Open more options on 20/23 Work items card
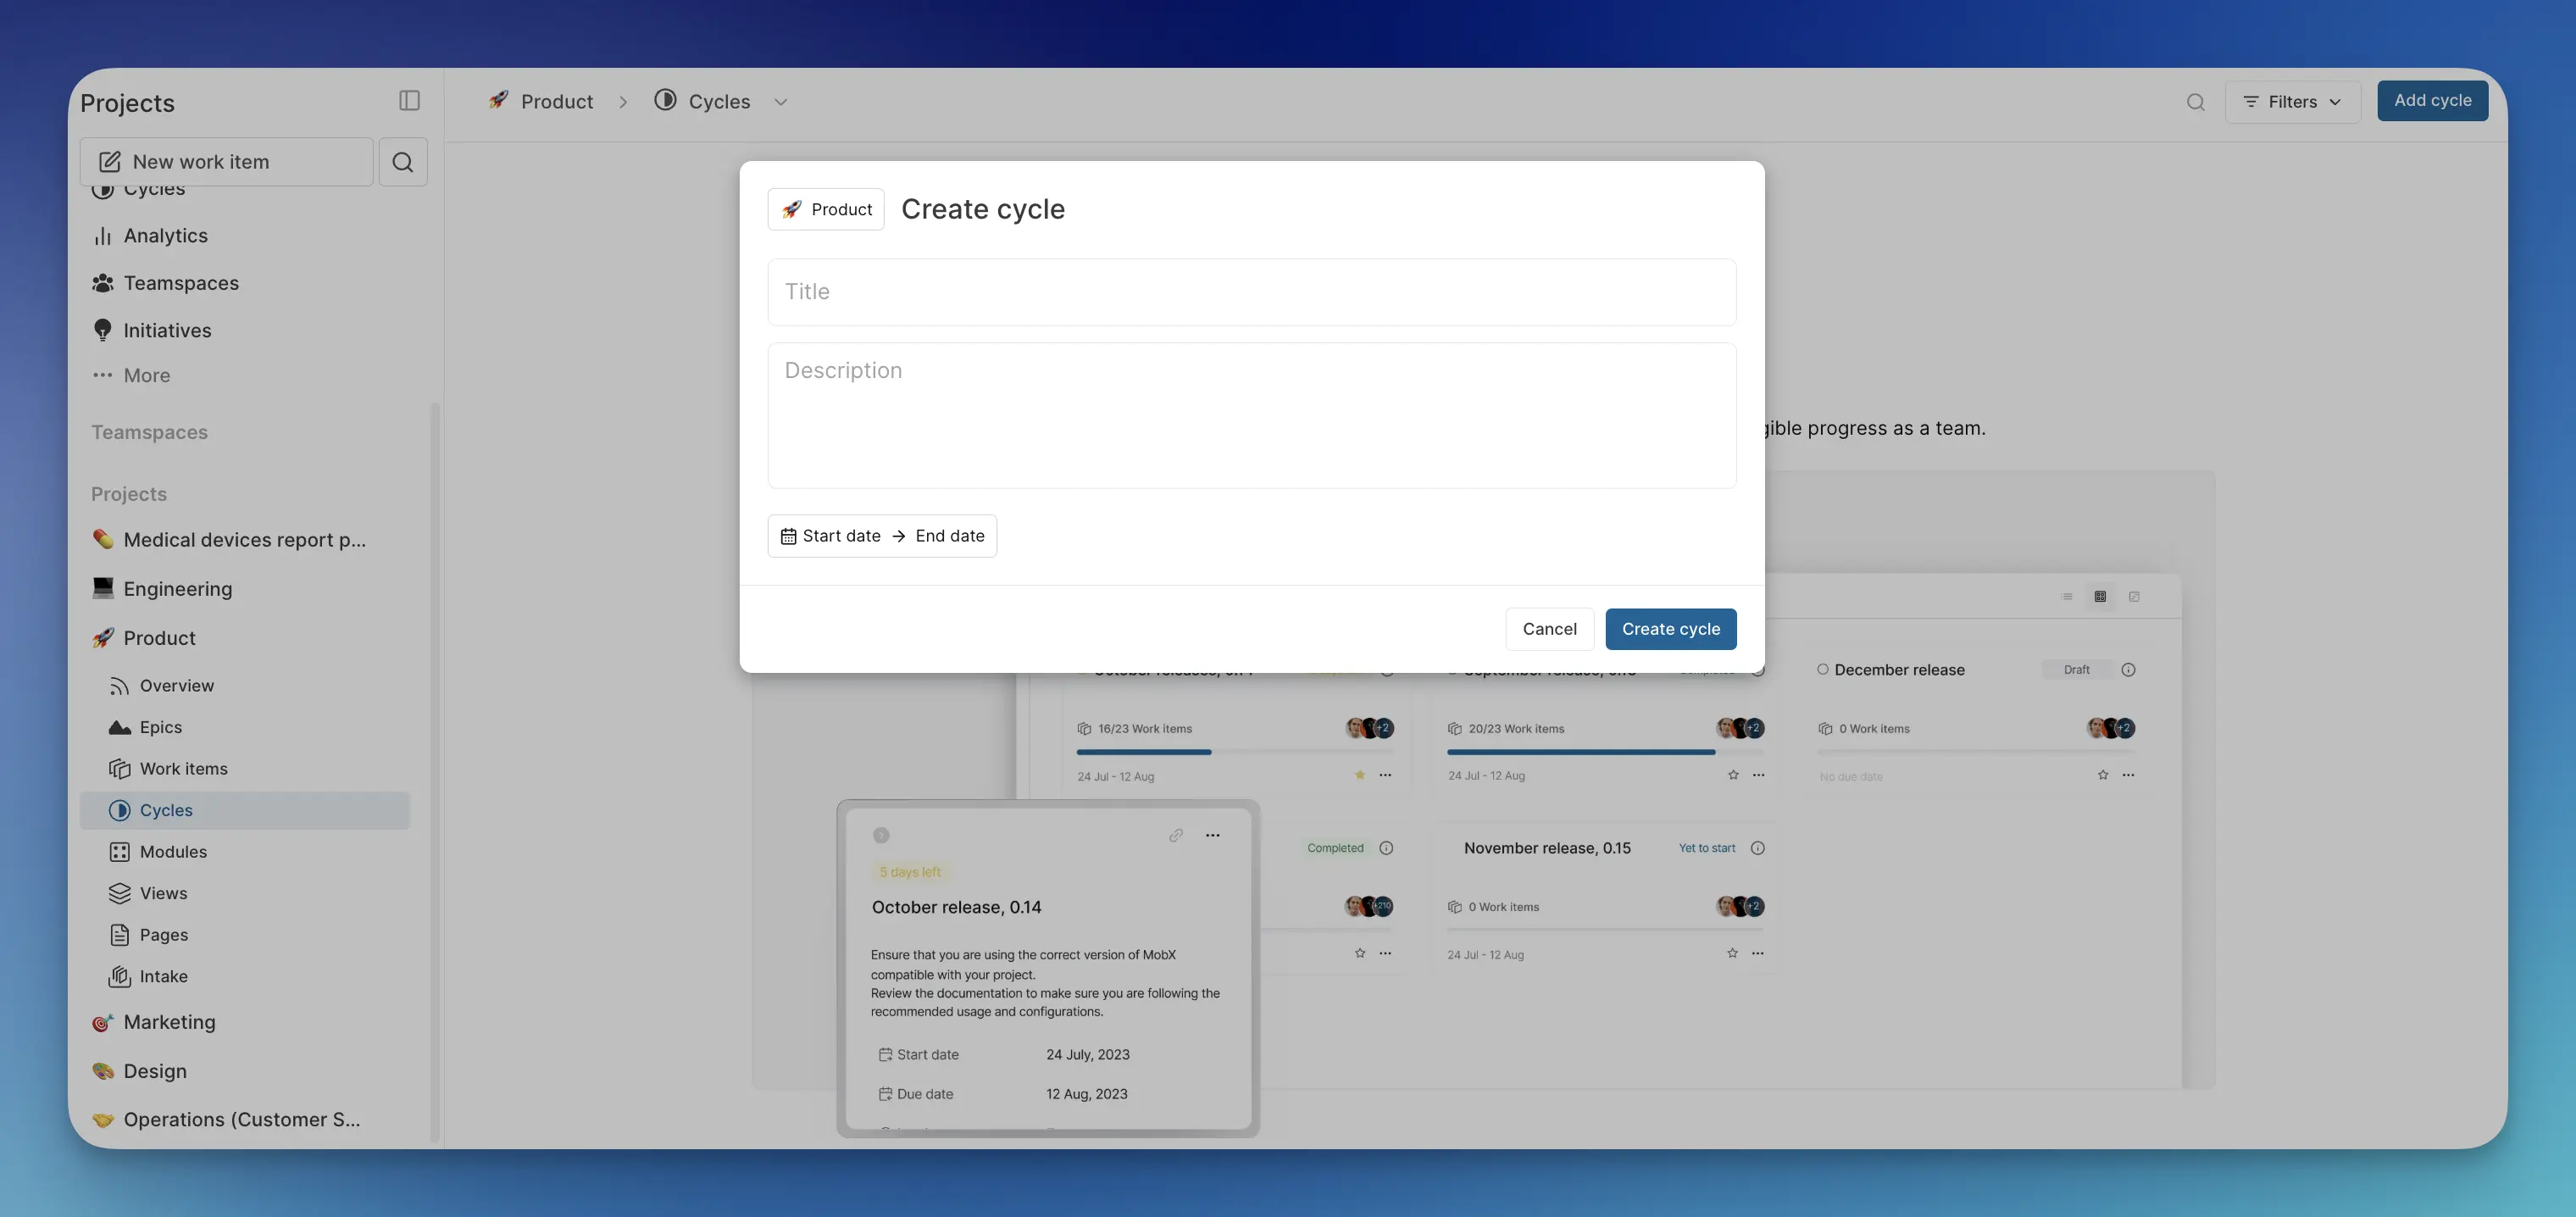Screen dimensions: 2576x1217 1759,775
